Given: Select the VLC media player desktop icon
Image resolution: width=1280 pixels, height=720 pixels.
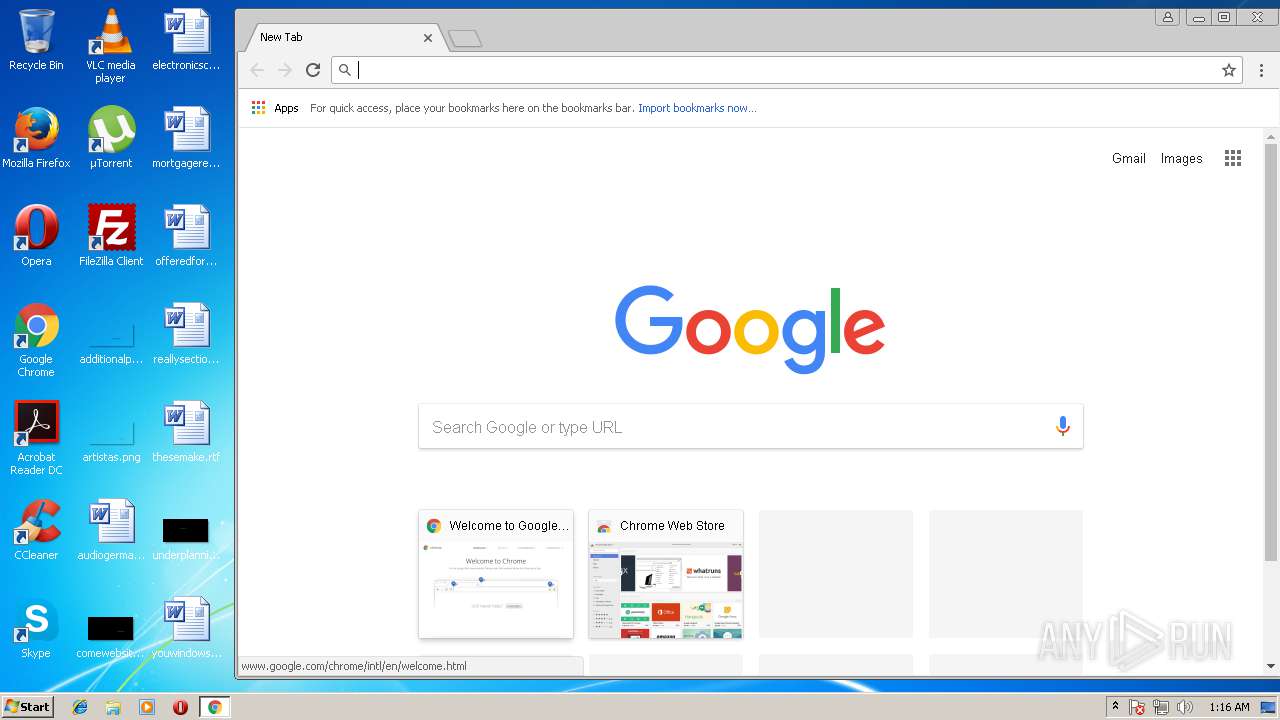Looking at the screenshot, I should coord(110,46).
